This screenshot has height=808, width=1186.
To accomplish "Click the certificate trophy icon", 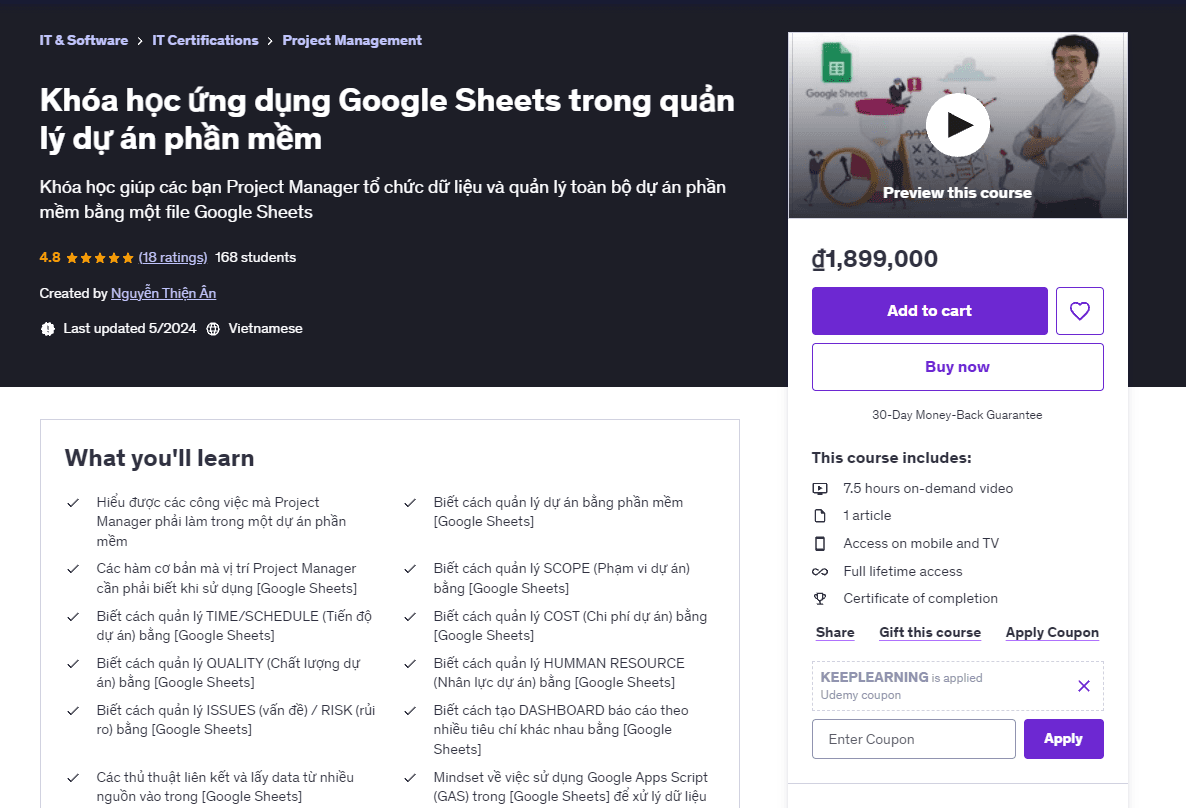I will [x=820, y=598].
